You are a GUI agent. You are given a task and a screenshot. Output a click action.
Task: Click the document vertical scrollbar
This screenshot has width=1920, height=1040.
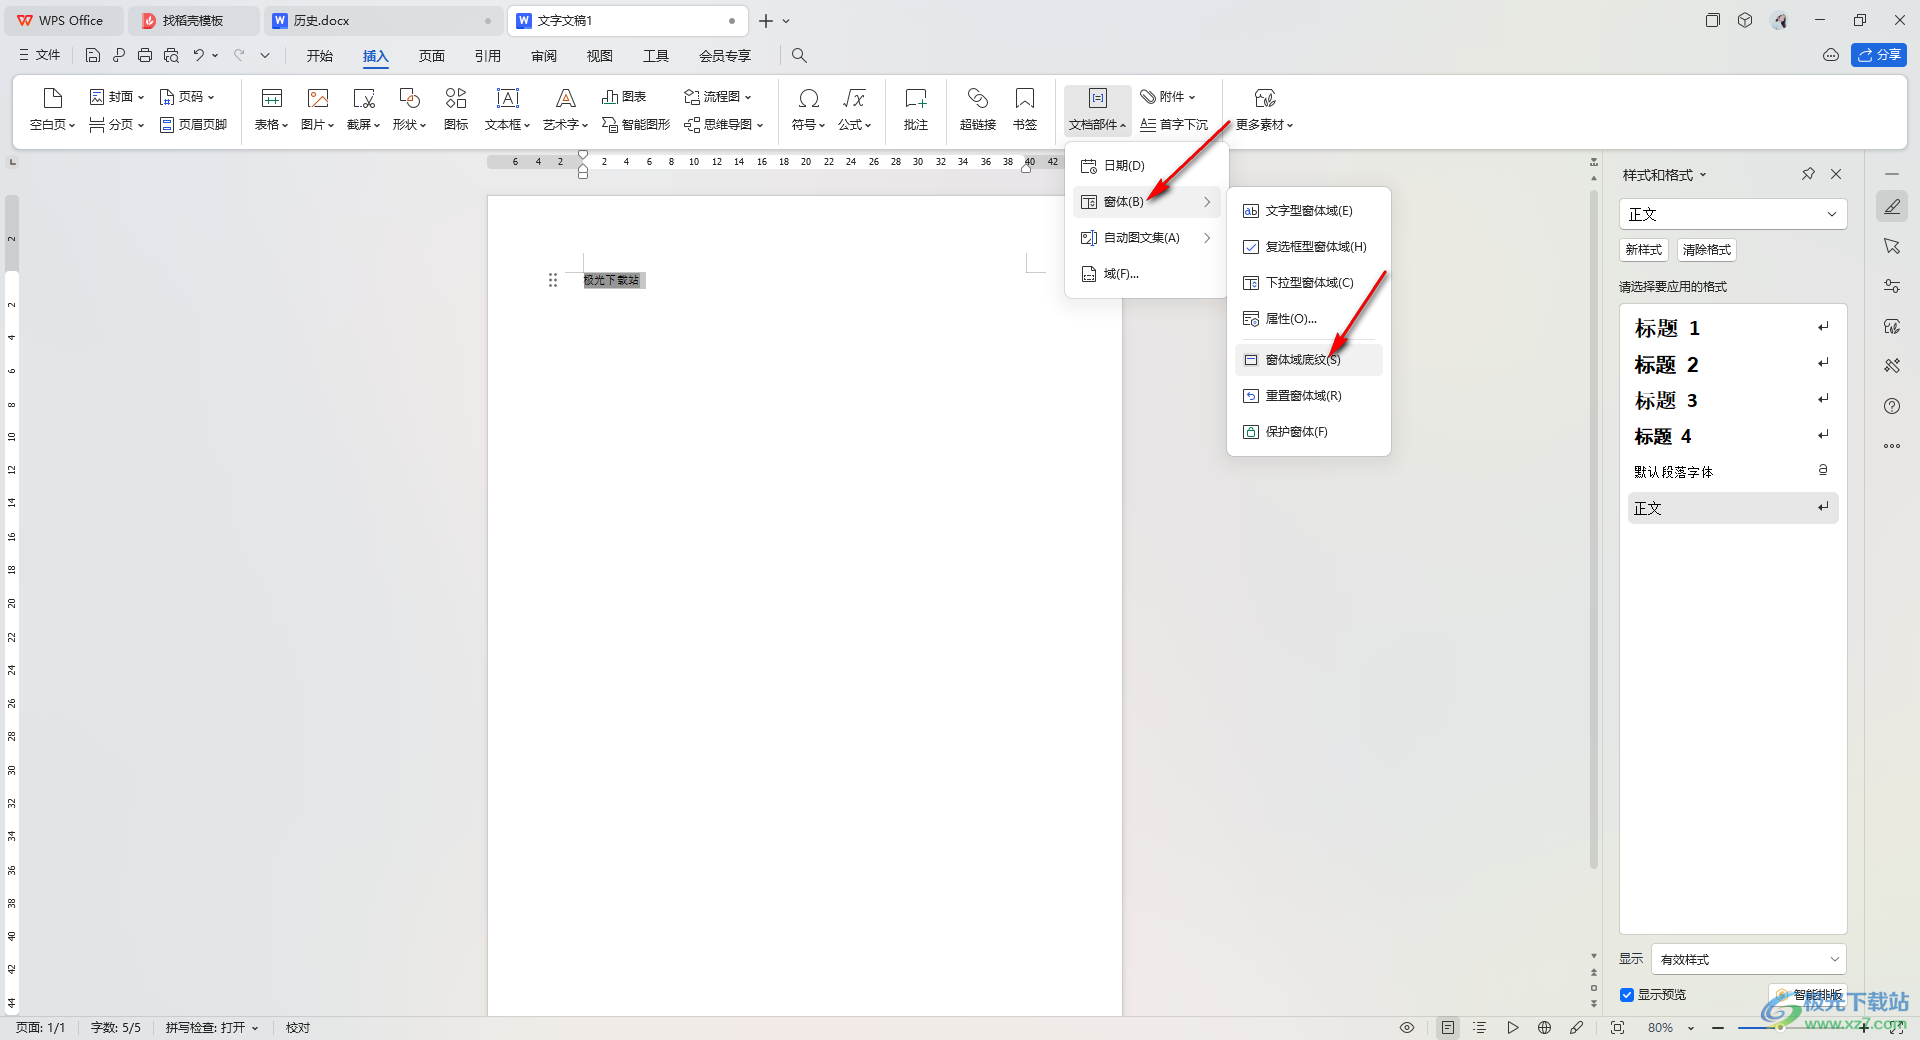pos(1594,529)
